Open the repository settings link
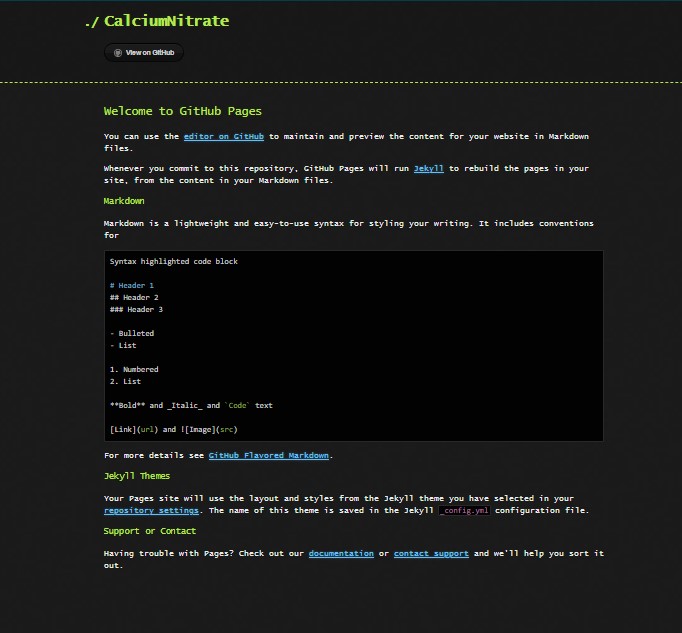Image resolution: width=682 pixels, height=633 pixels. (151, 510)
